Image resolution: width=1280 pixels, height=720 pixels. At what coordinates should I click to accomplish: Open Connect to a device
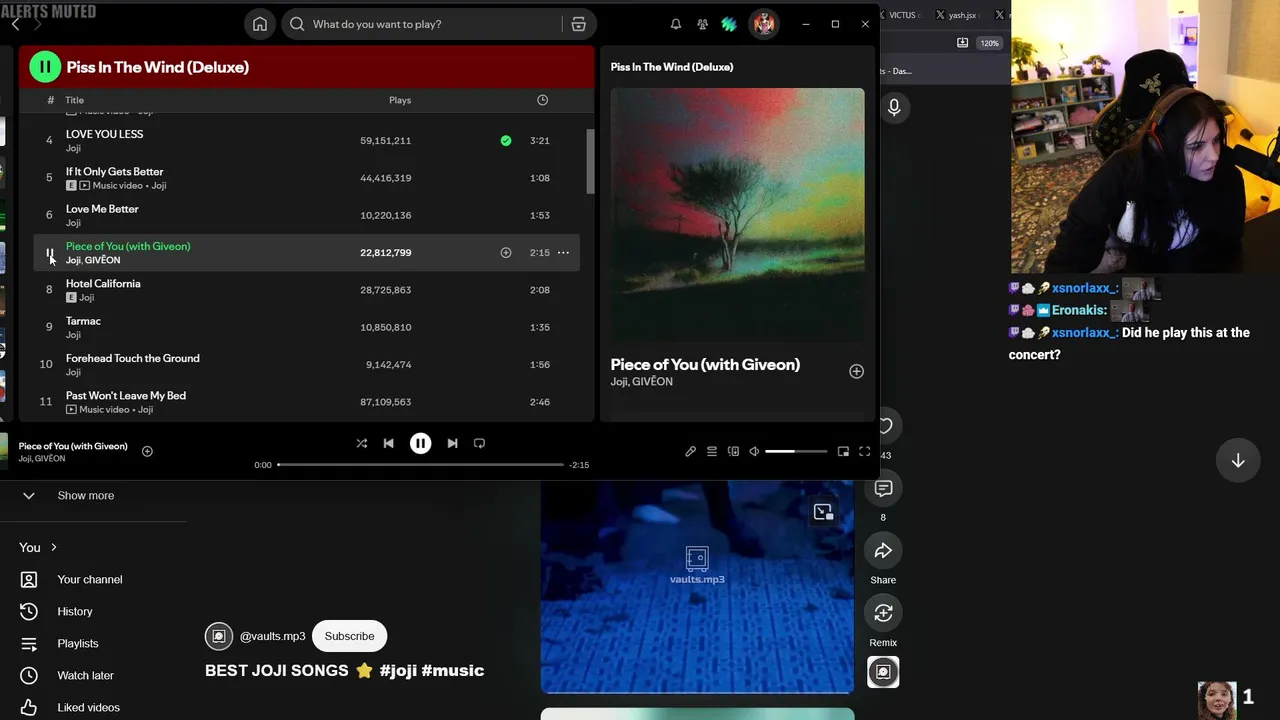tap(733, 452)
